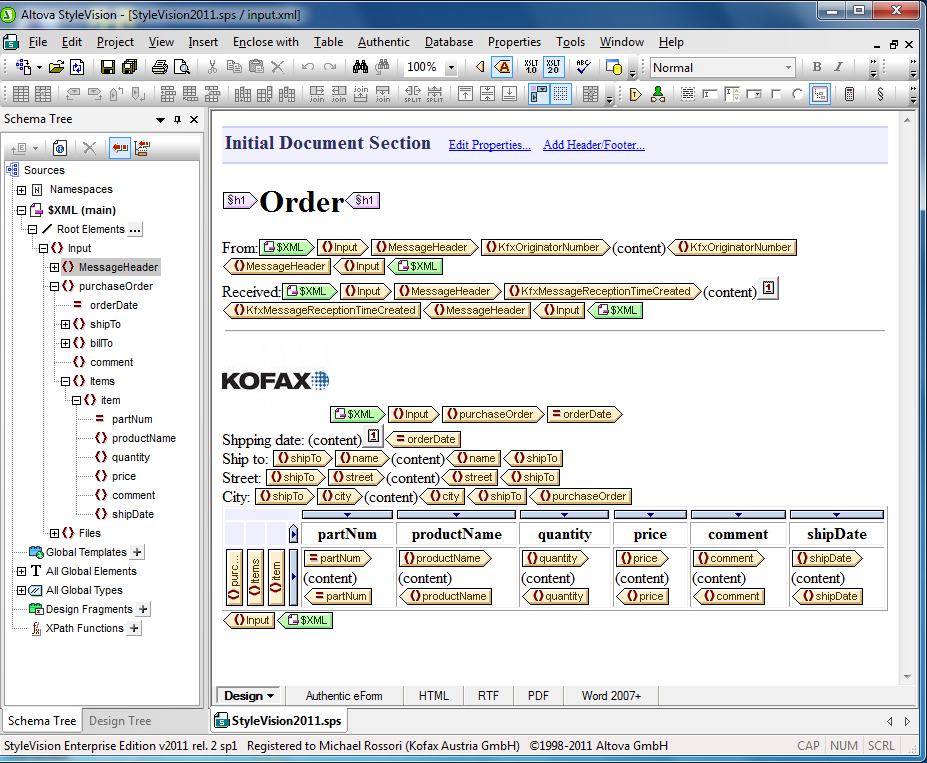Click the Open file folder icon
The height and width of the screenshot is (763, 927).
tap(56, 67)
